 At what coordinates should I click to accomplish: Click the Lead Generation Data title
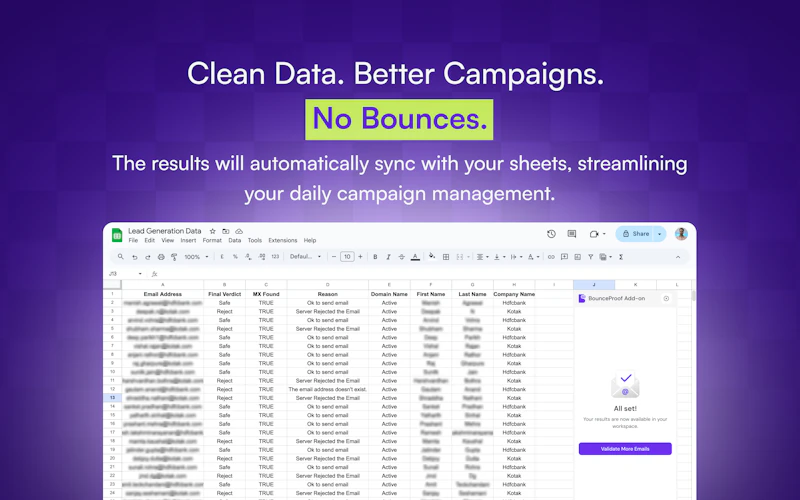click(165, 231)
